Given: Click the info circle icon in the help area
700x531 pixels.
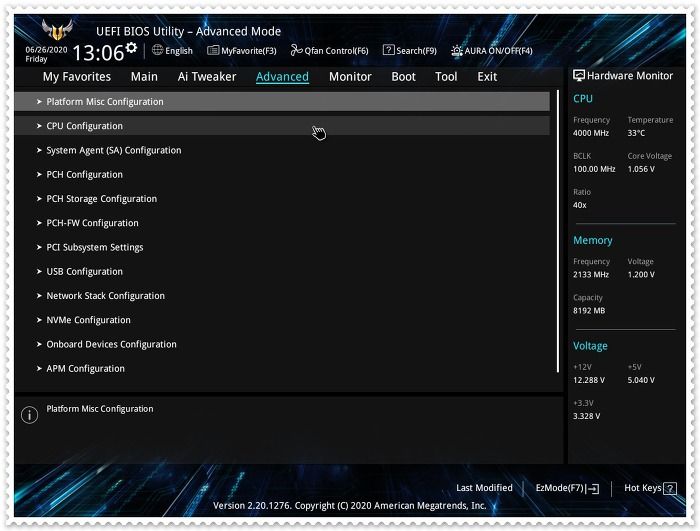Looking at the screenshot, I should point(29,415).
